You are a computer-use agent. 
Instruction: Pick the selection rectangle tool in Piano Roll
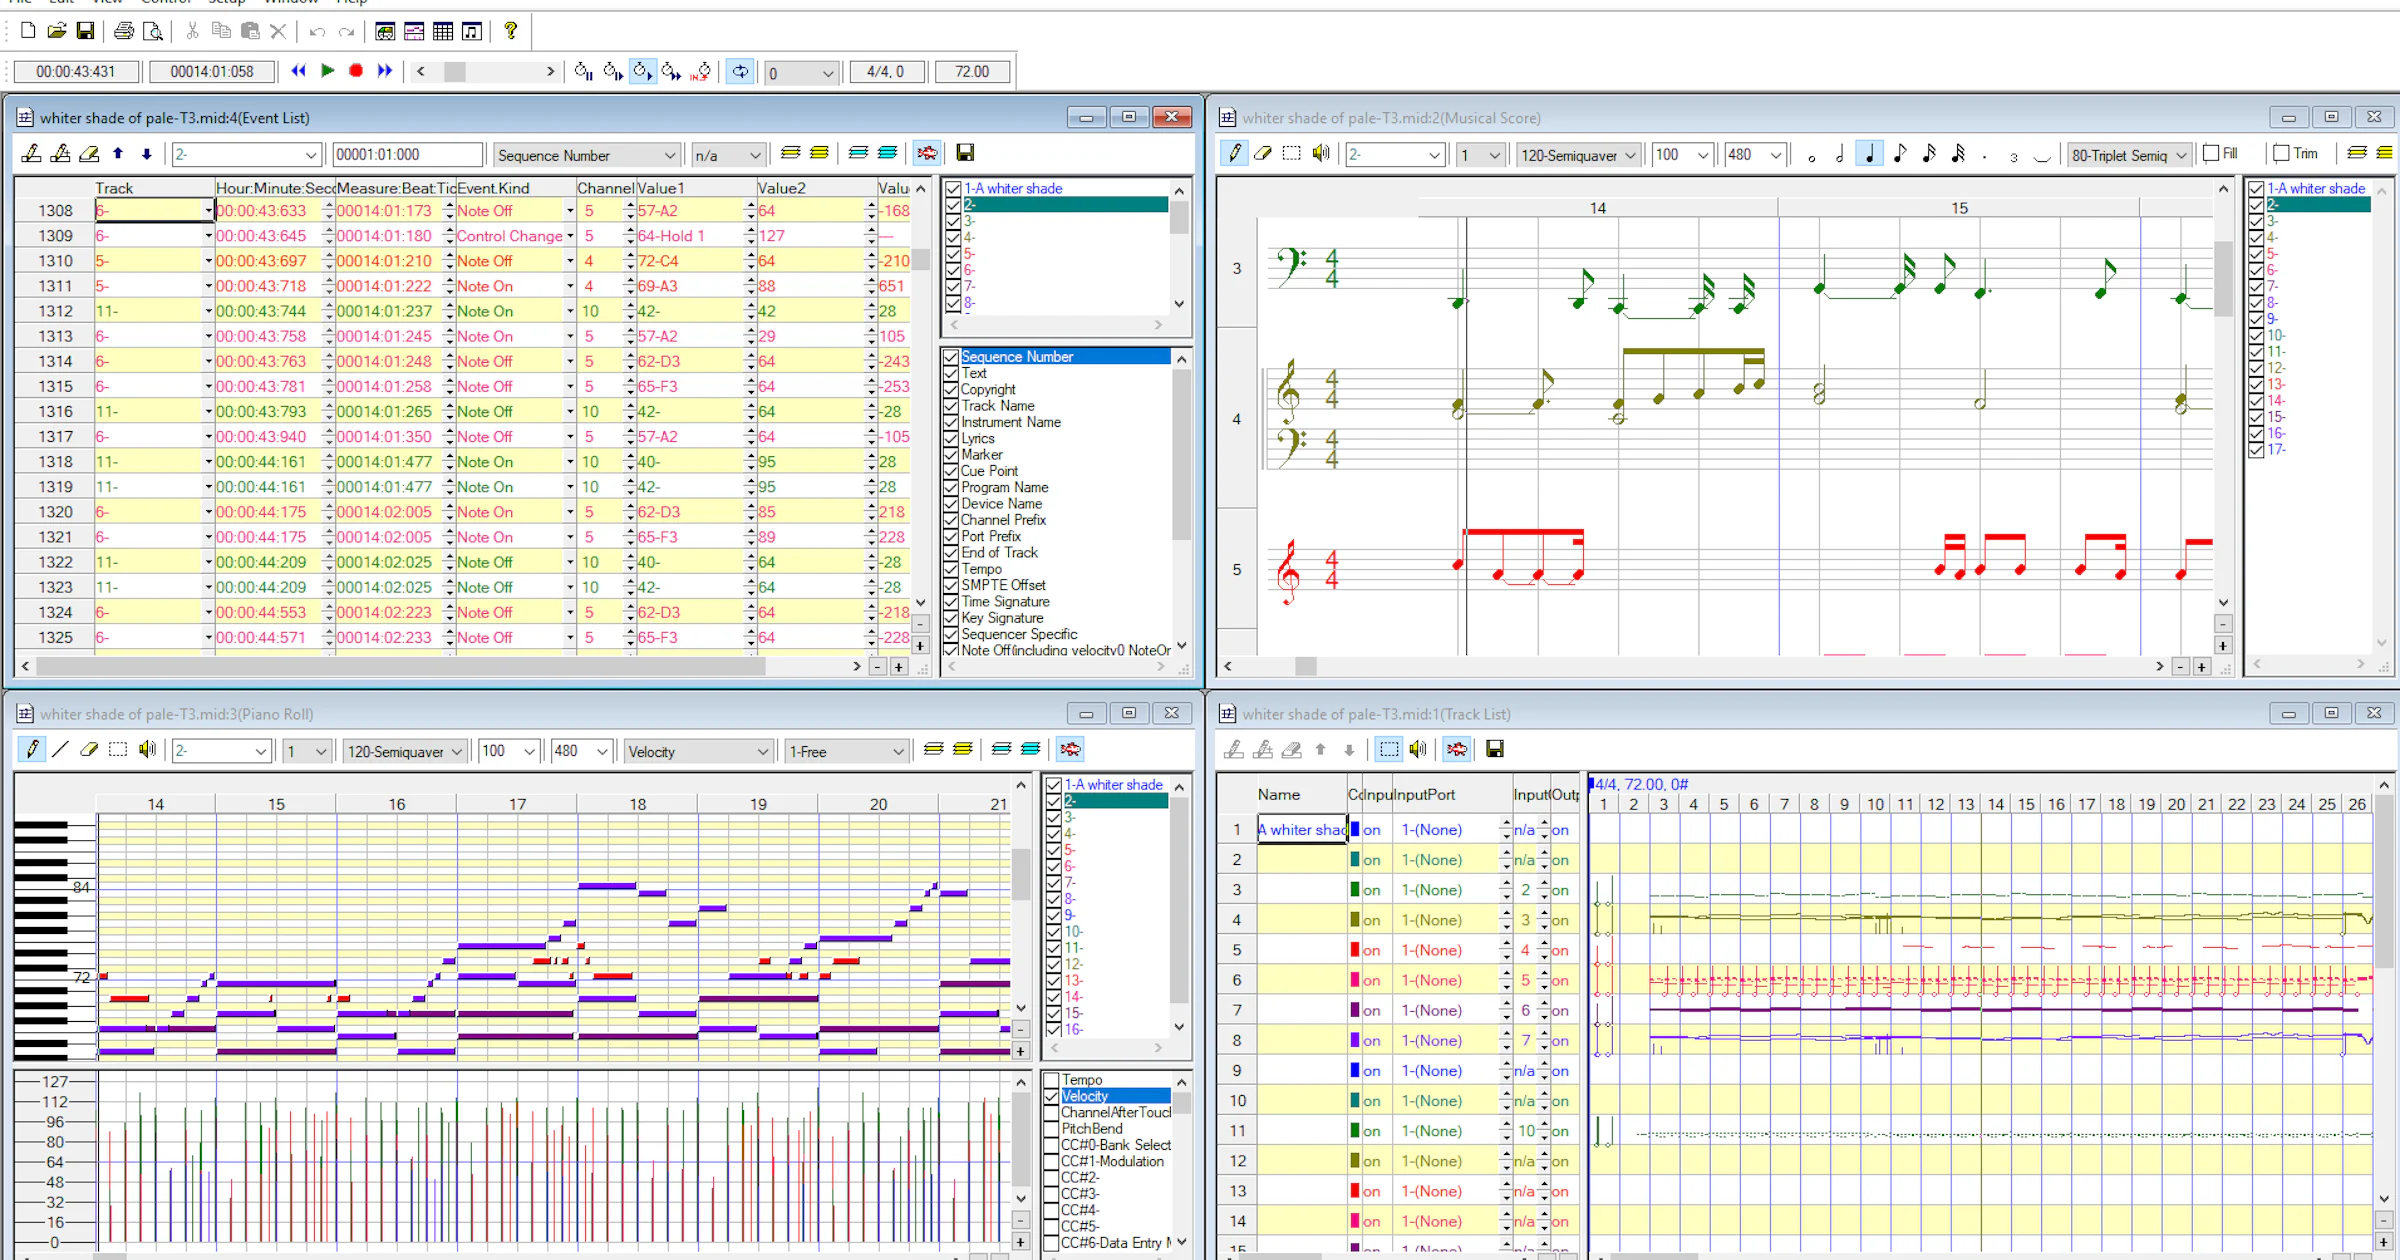[x=118, y=749]
